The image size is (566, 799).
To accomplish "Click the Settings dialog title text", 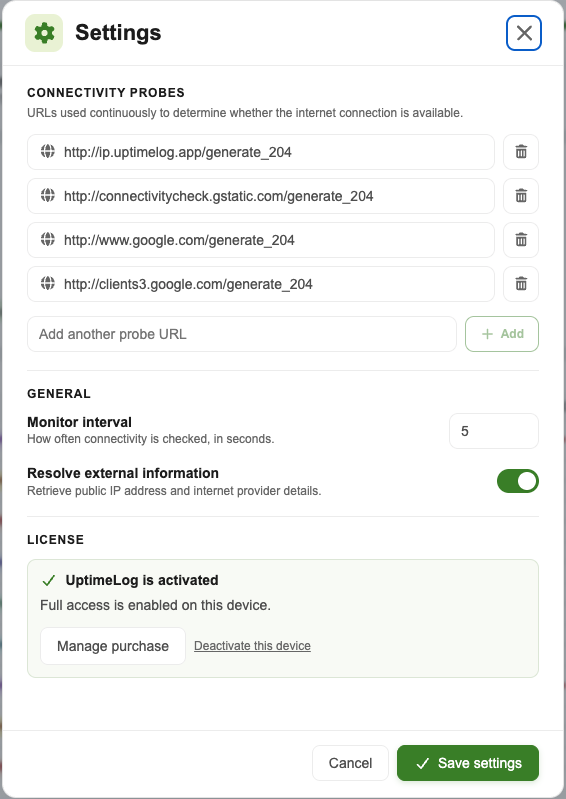I will pyautogui.click(x=118, y=33).
